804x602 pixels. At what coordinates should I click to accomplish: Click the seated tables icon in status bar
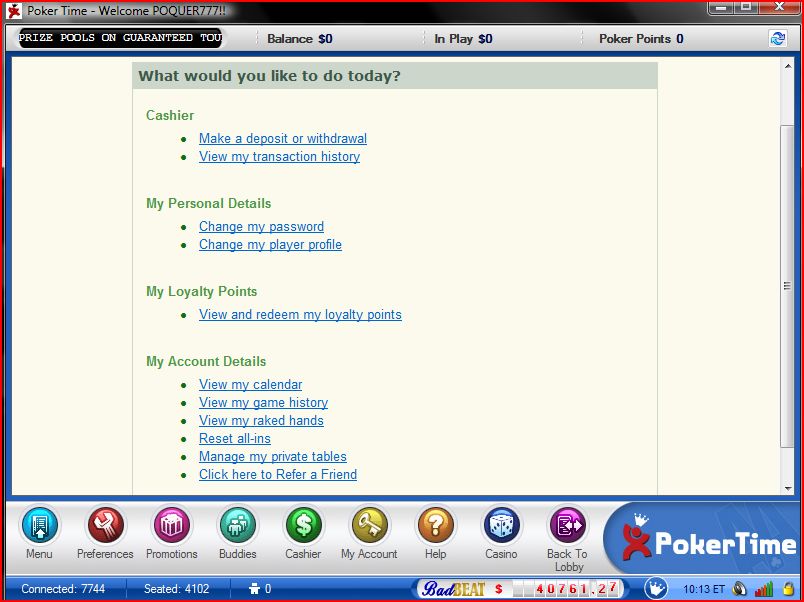(x=254, y=589)
